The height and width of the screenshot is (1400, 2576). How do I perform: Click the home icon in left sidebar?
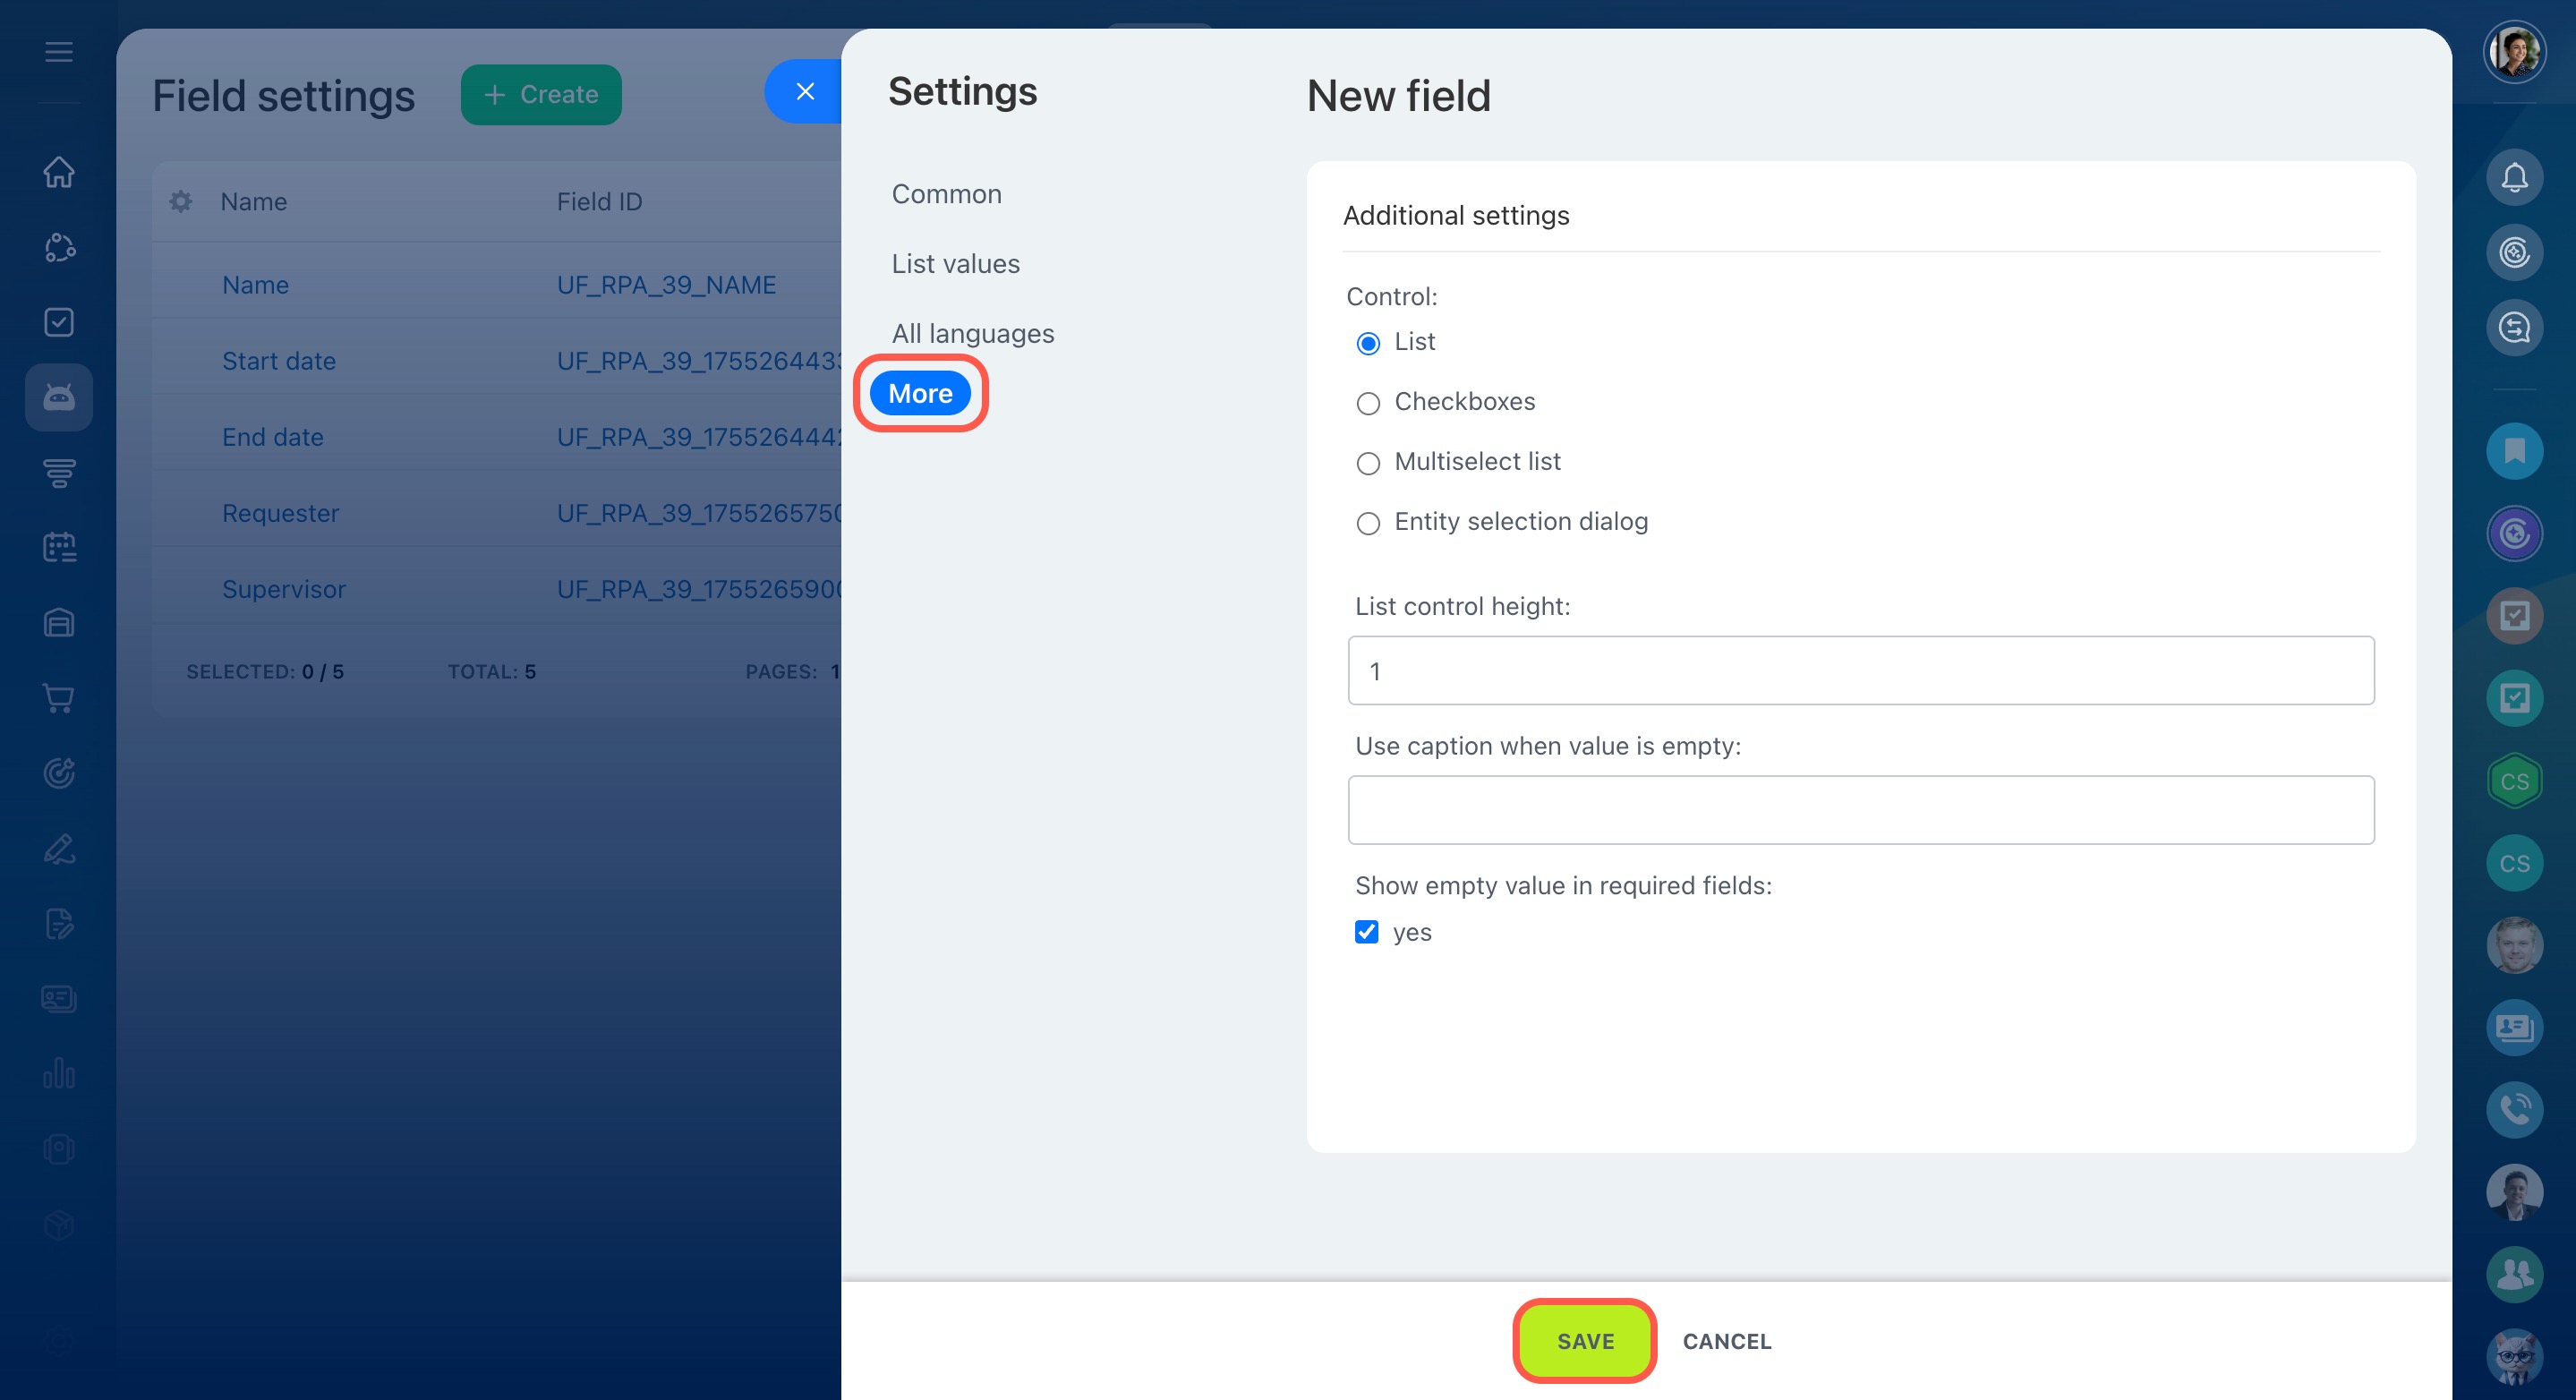(x=59, y=172)
